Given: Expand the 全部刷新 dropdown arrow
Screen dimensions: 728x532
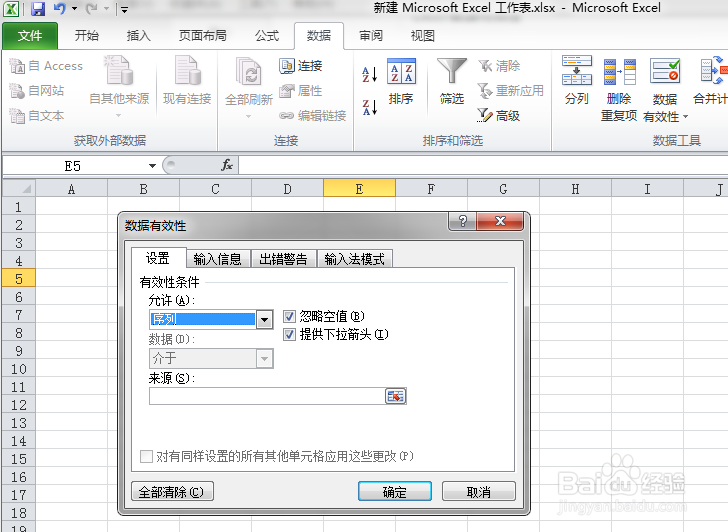Looking at the screenshot, I should (x=248, y=116).
